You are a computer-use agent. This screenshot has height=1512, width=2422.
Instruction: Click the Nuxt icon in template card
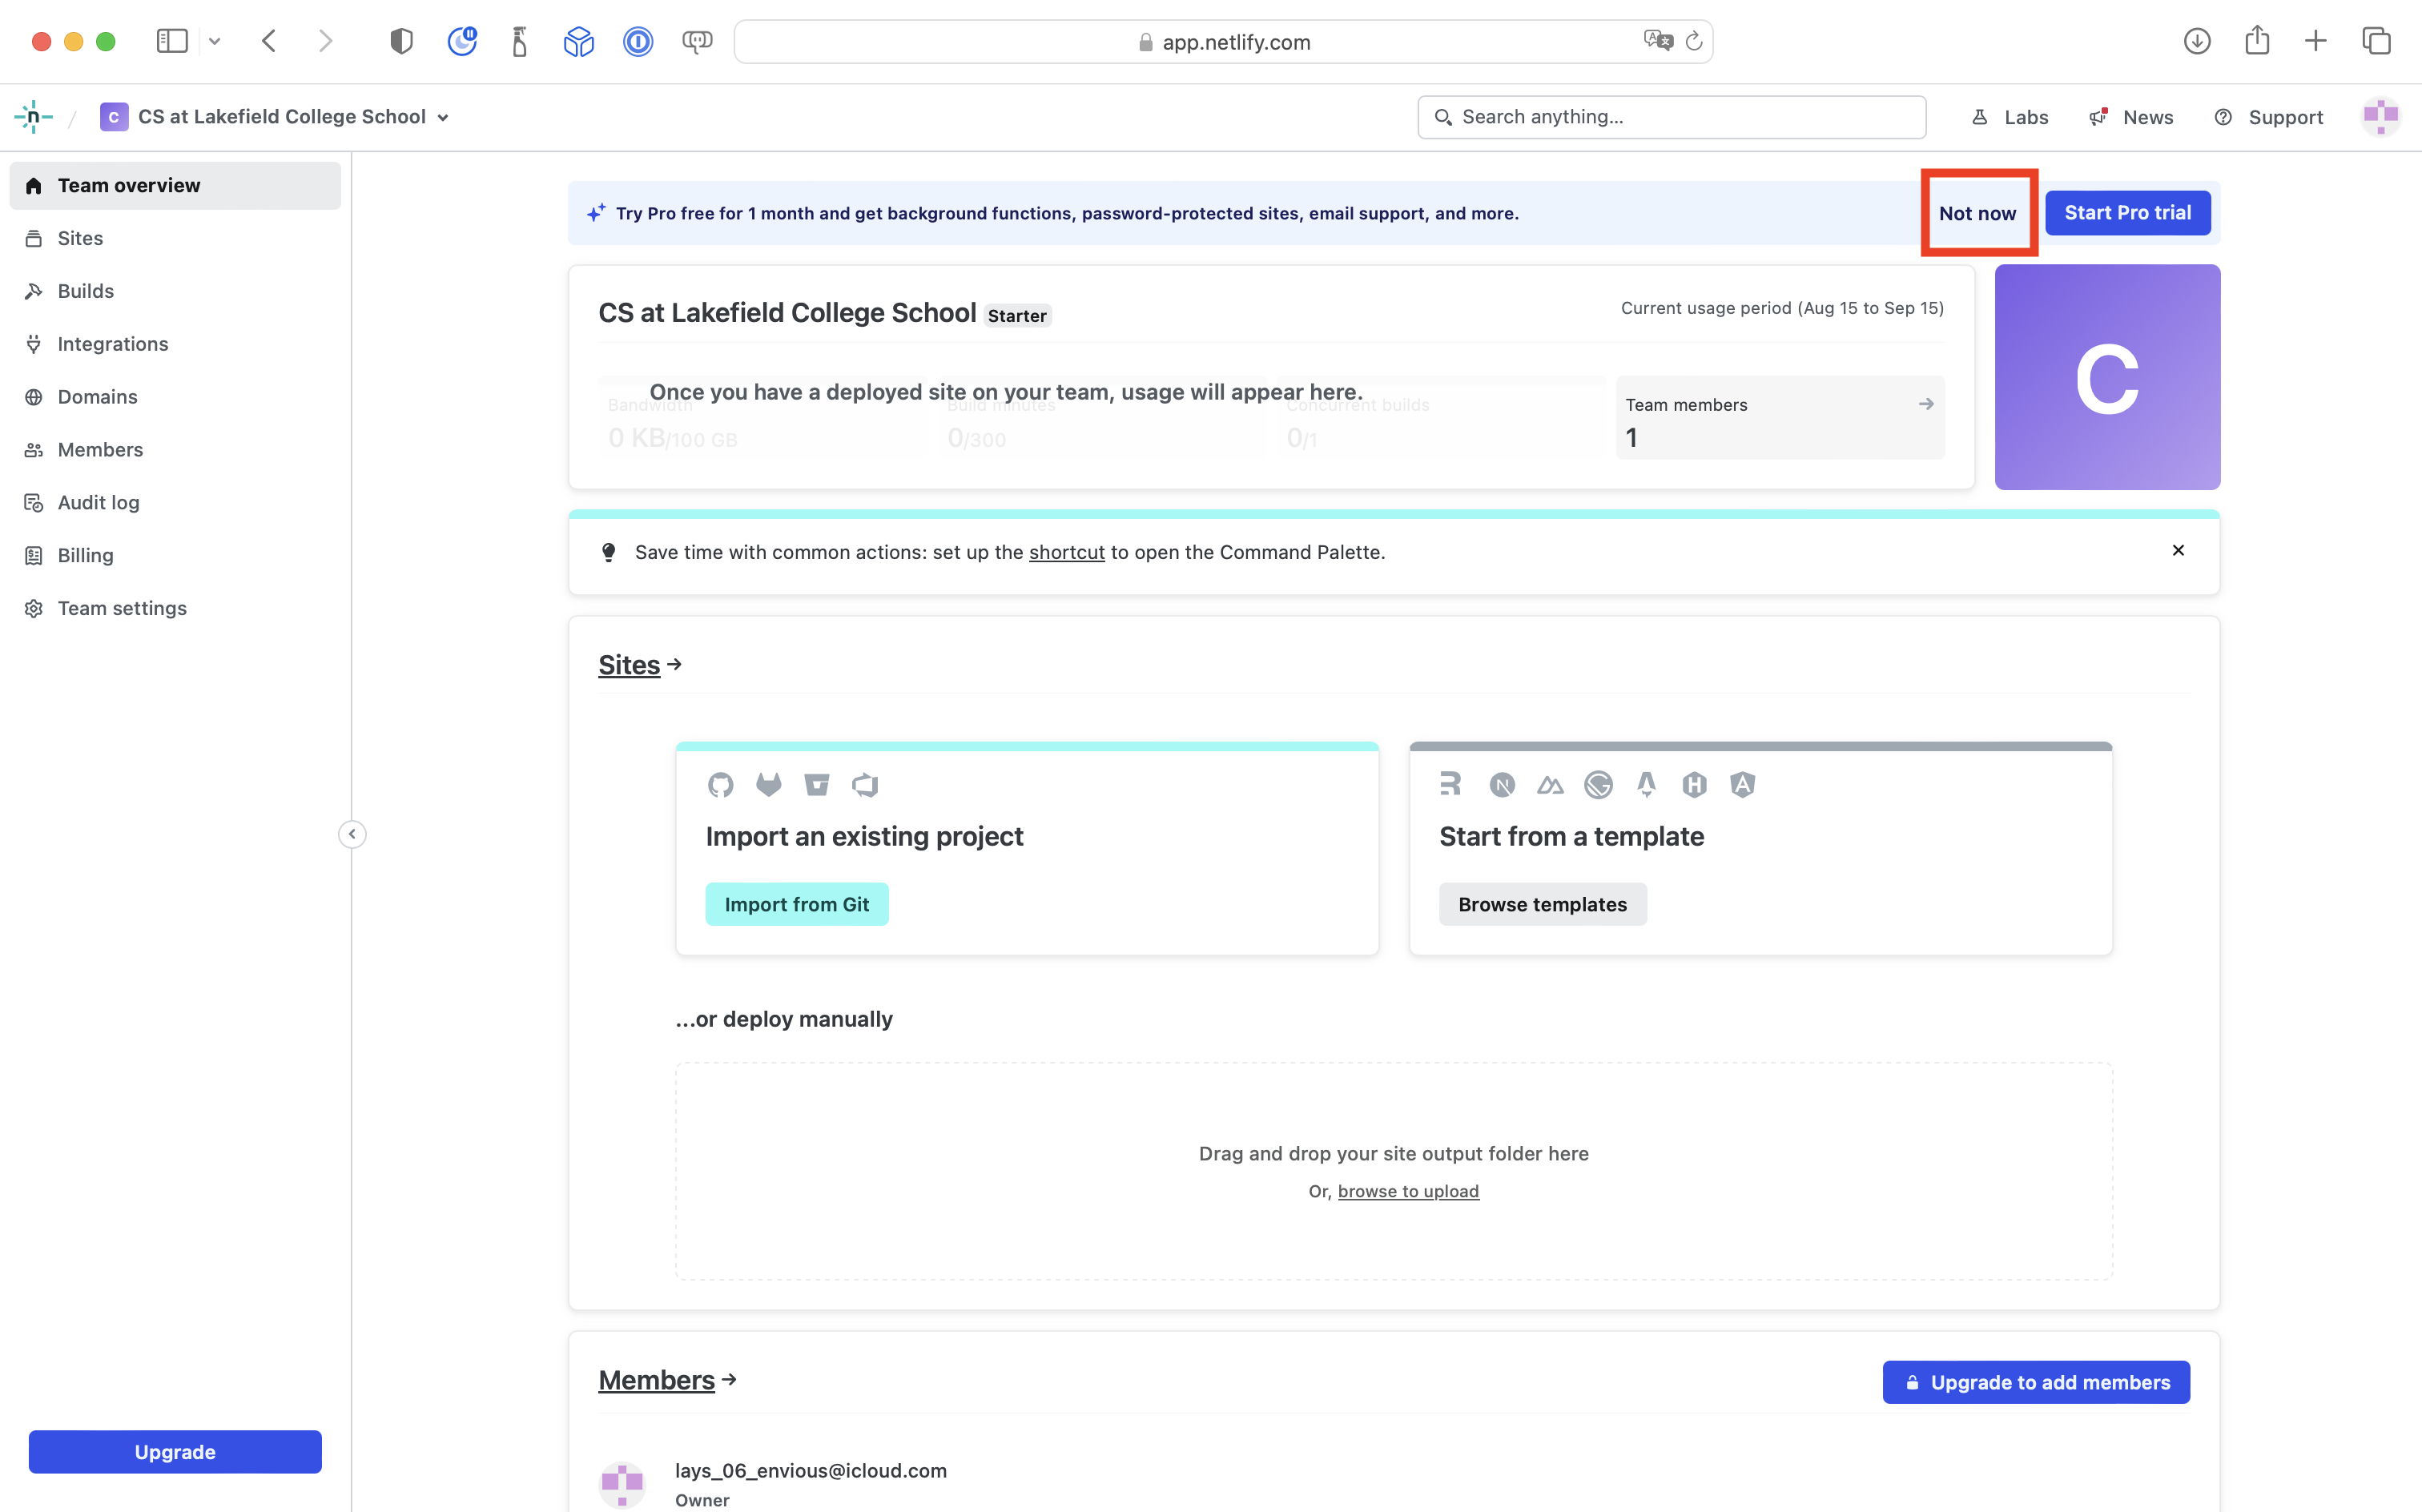click(x=1550, y=785)
